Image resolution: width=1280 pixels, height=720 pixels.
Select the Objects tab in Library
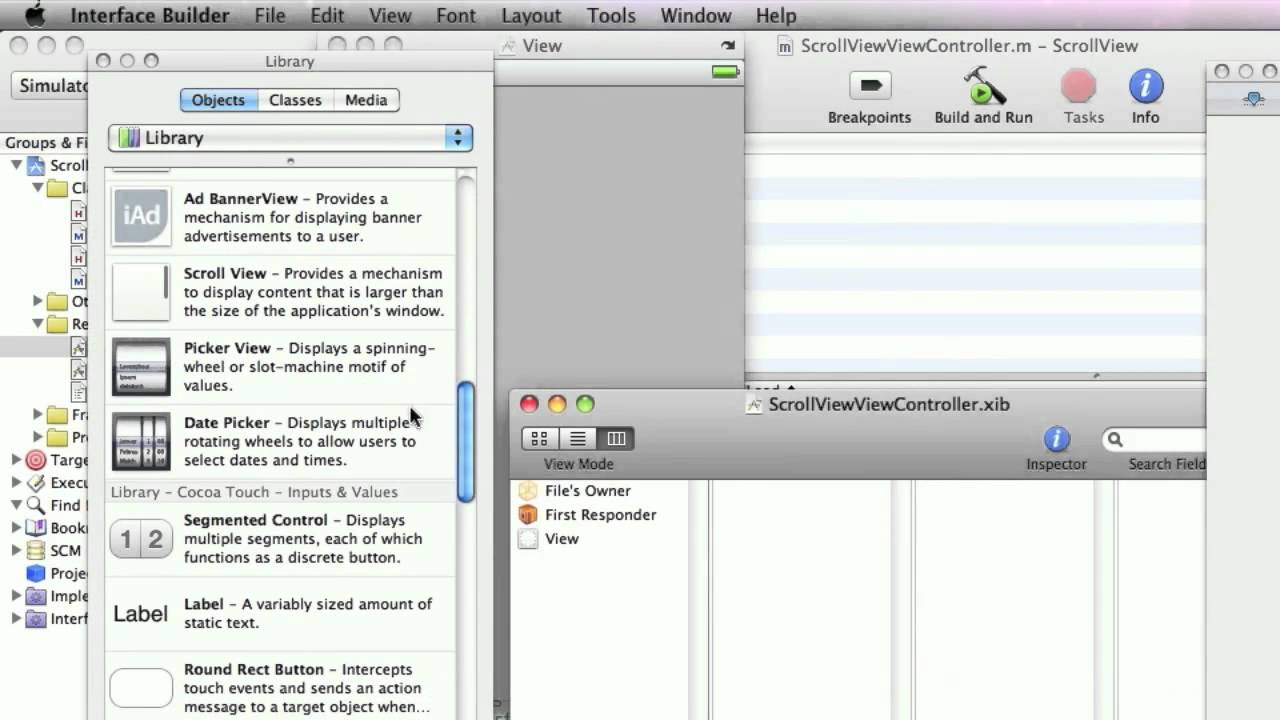pos(218,100)
